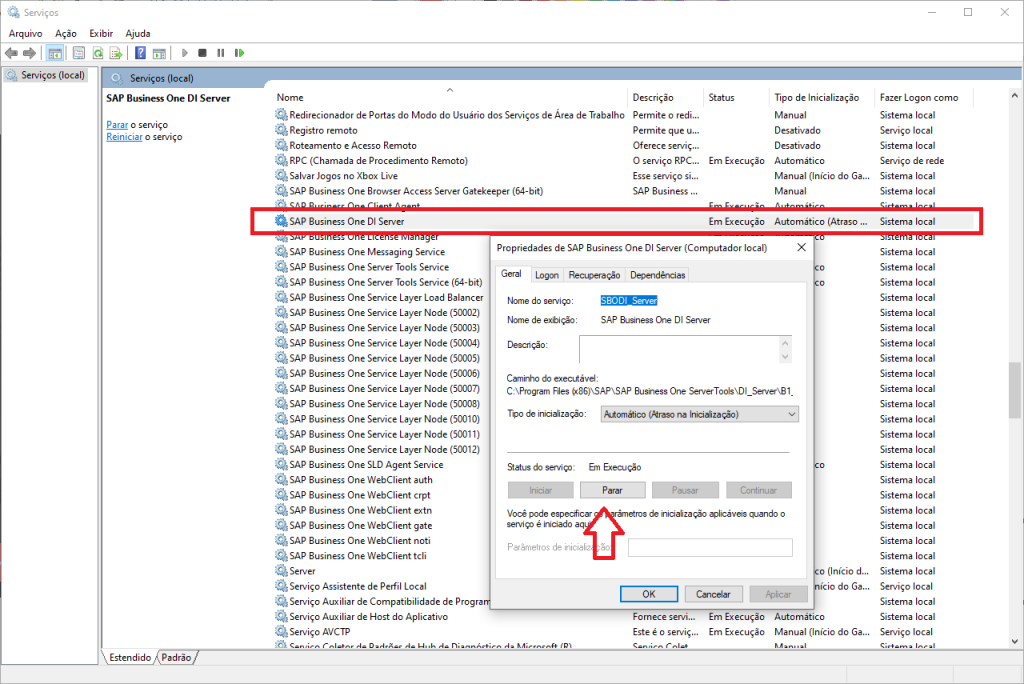Click the Export List toolbar icon
The image size is (1024, 684).
click(116, 53)
